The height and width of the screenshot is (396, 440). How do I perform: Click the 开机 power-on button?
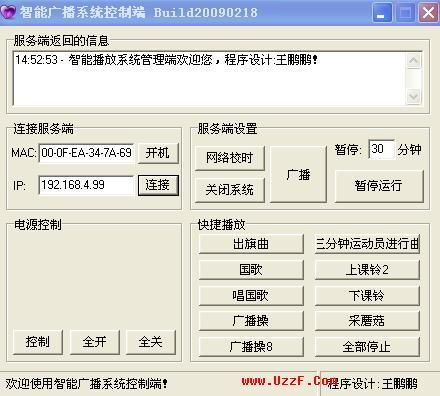point(158,153)
